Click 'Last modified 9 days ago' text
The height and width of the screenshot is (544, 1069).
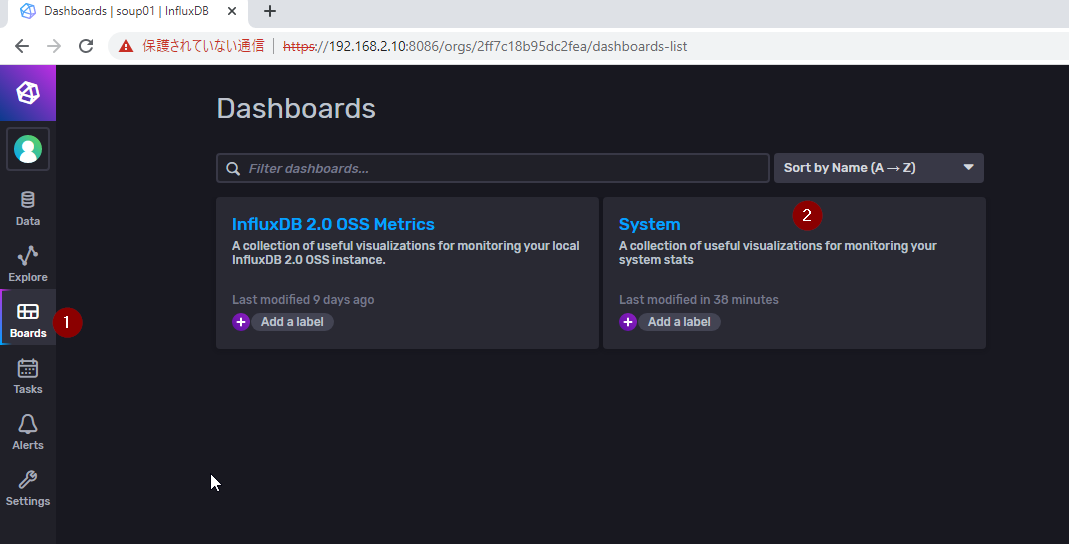point(303,299)
